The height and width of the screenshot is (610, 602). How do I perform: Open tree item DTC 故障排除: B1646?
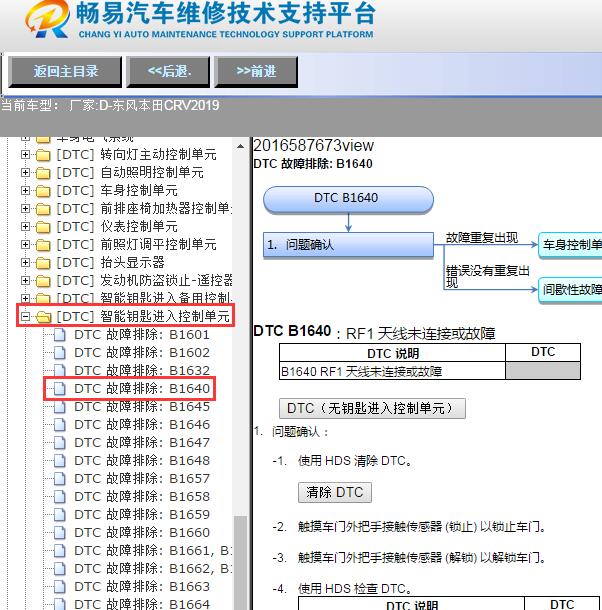pos(142,424)
